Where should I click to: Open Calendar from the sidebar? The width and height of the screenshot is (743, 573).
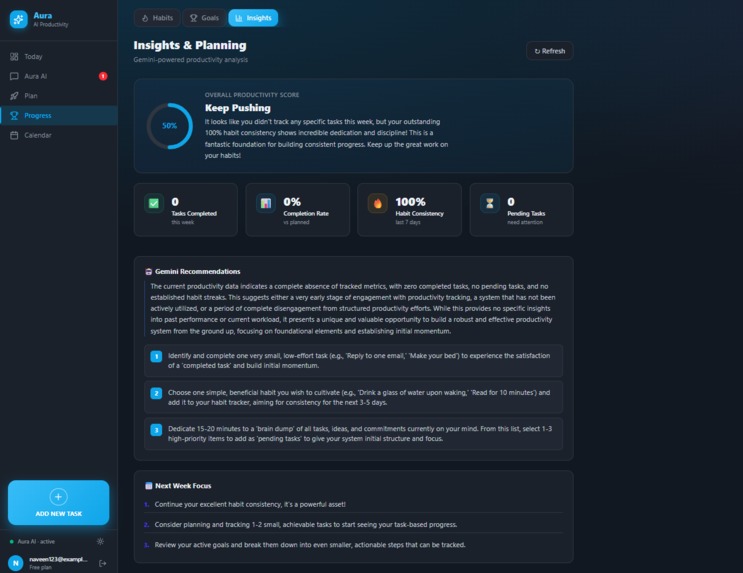(x=59, y=135)
